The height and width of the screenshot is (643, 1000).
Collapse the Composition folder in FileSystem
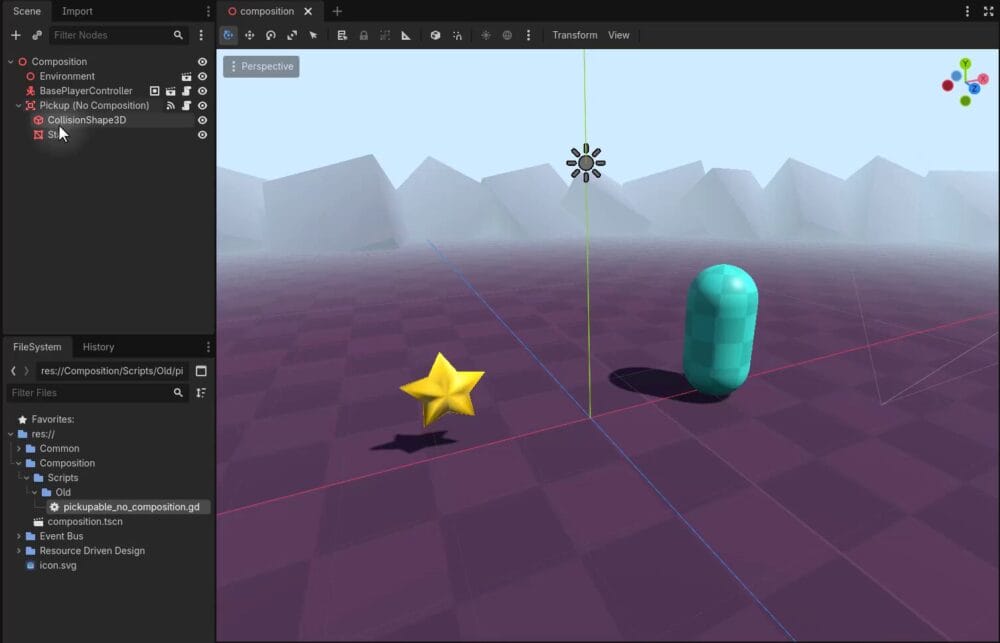point(18,463)
